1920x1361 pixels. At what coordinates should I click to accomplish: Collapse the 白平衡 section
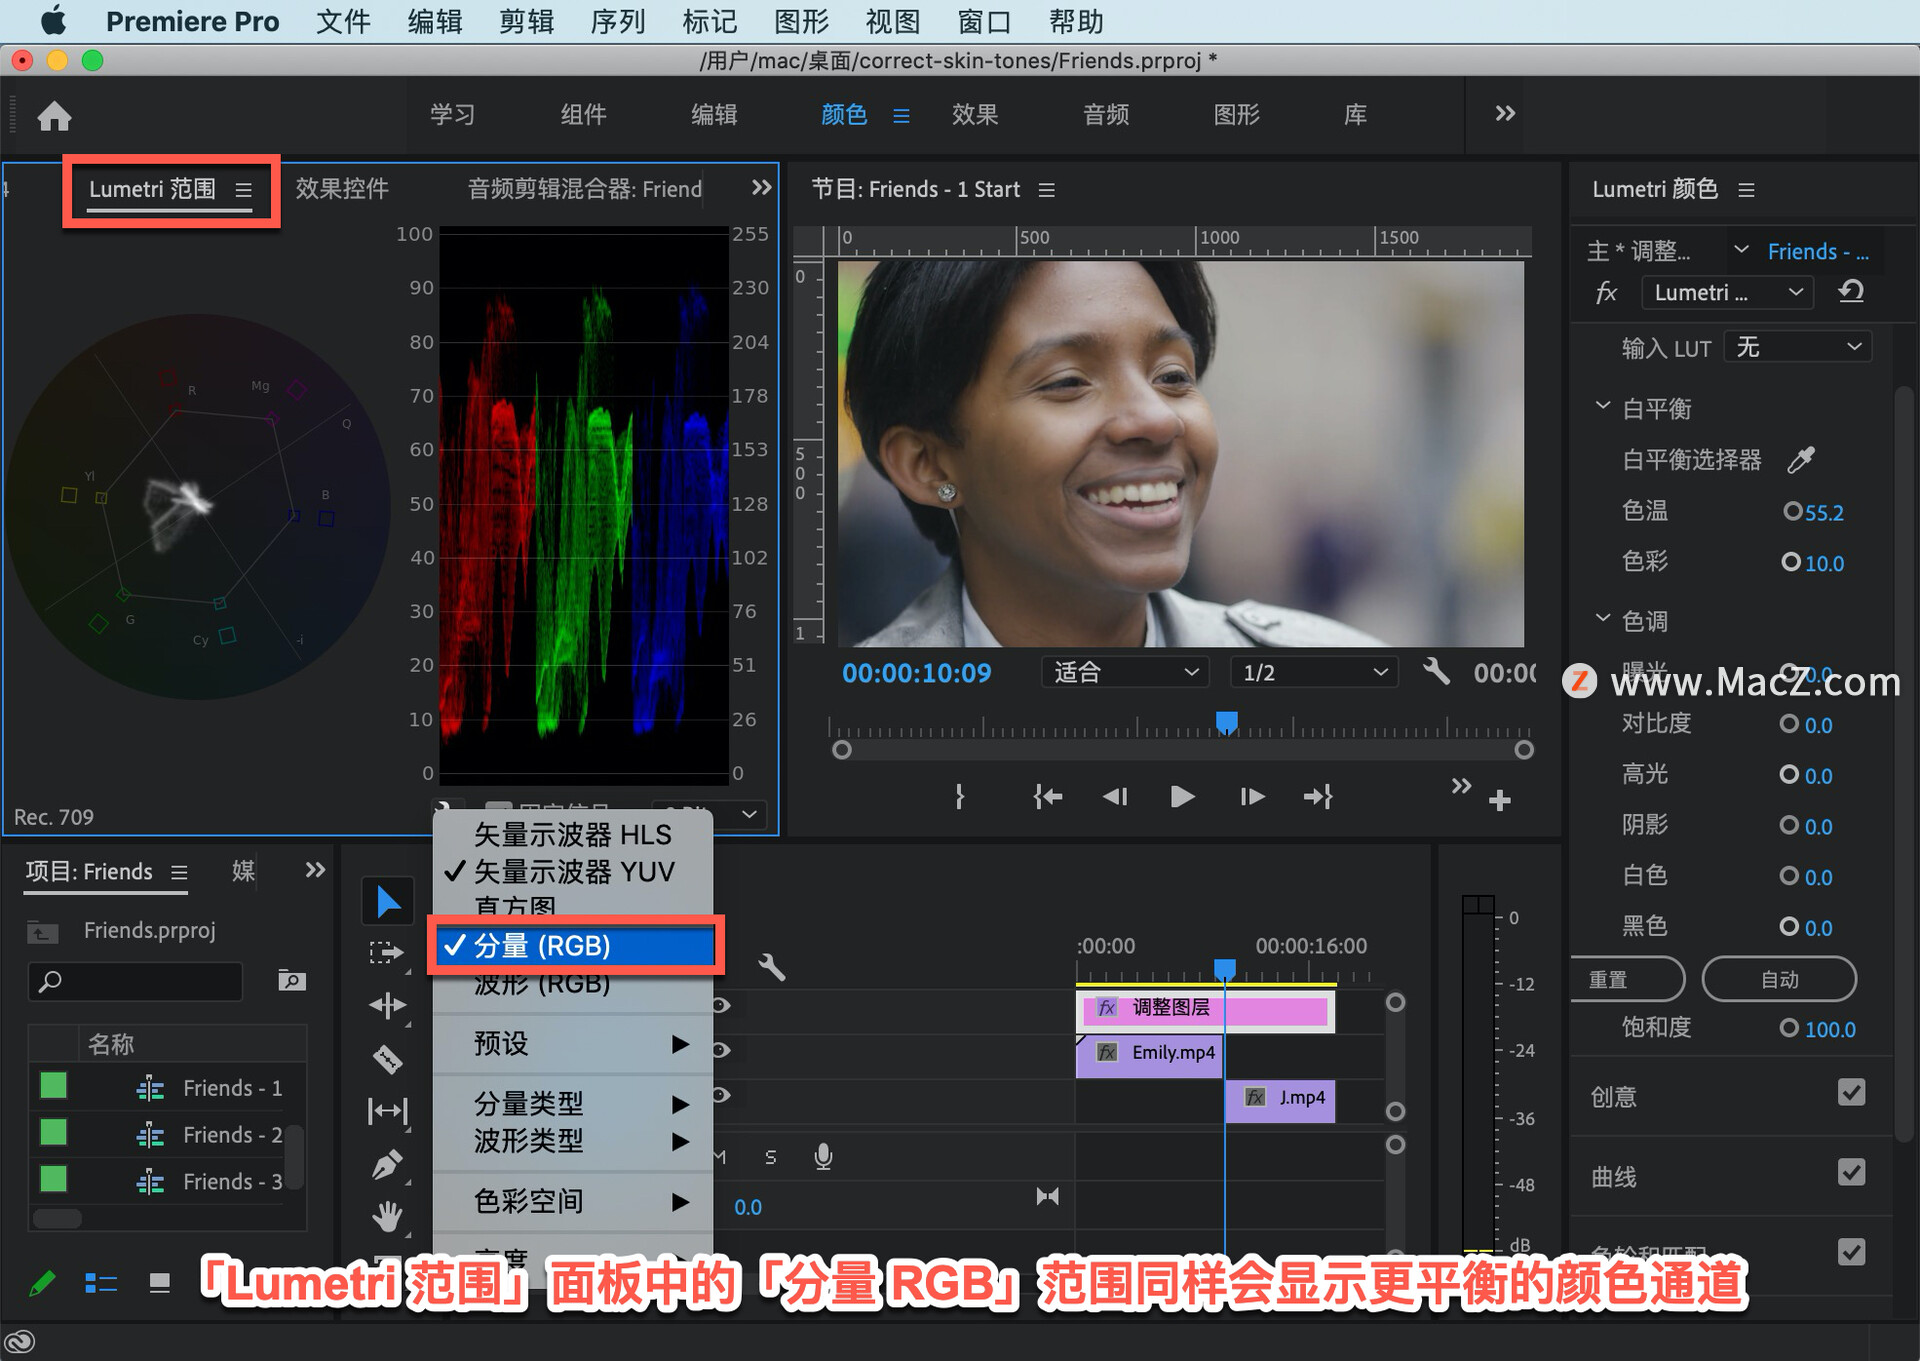point(1603,406)
